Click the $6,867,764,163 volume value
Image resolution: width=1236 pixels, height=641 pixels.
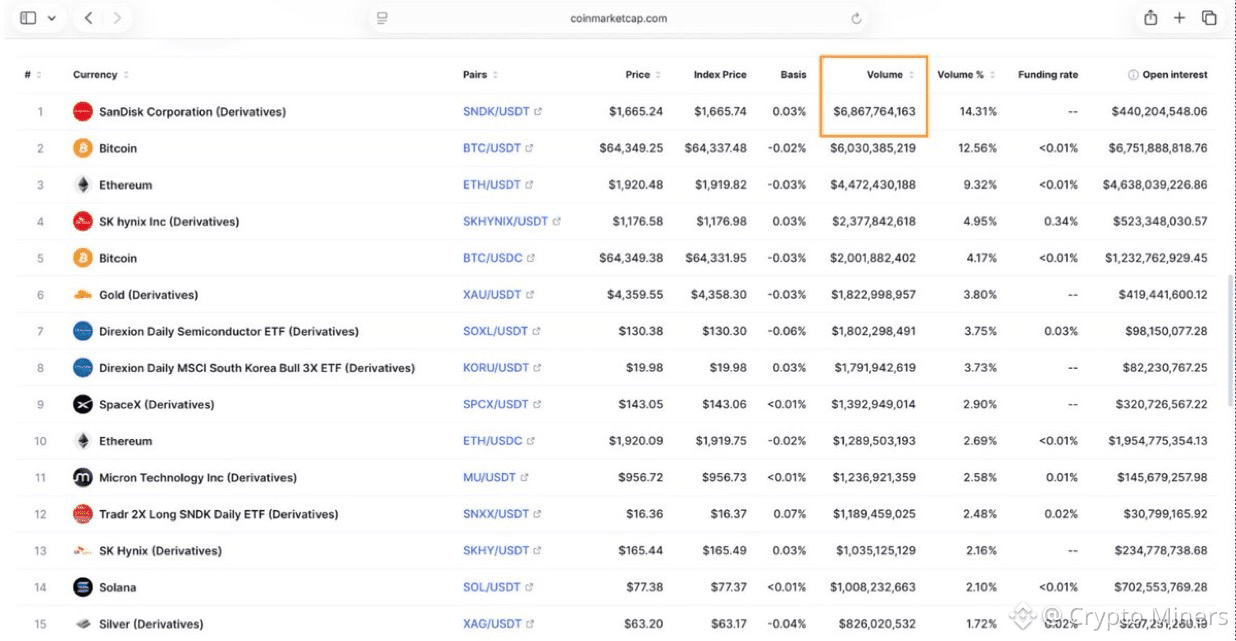point(874,112)
